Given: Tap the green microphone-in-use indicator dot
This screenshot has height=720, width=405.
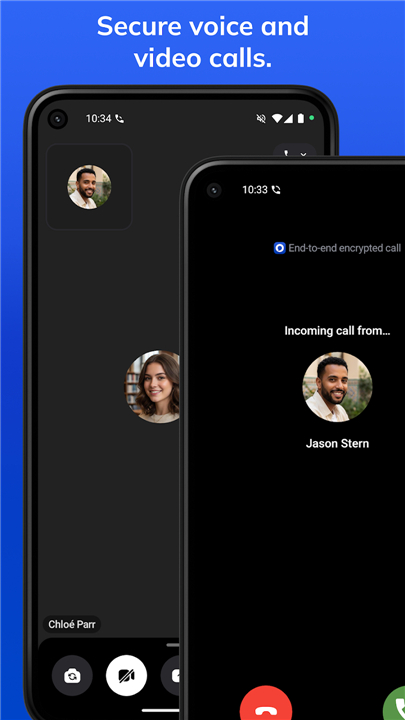Looking at the screenshot, I should [x=312, y=118].
